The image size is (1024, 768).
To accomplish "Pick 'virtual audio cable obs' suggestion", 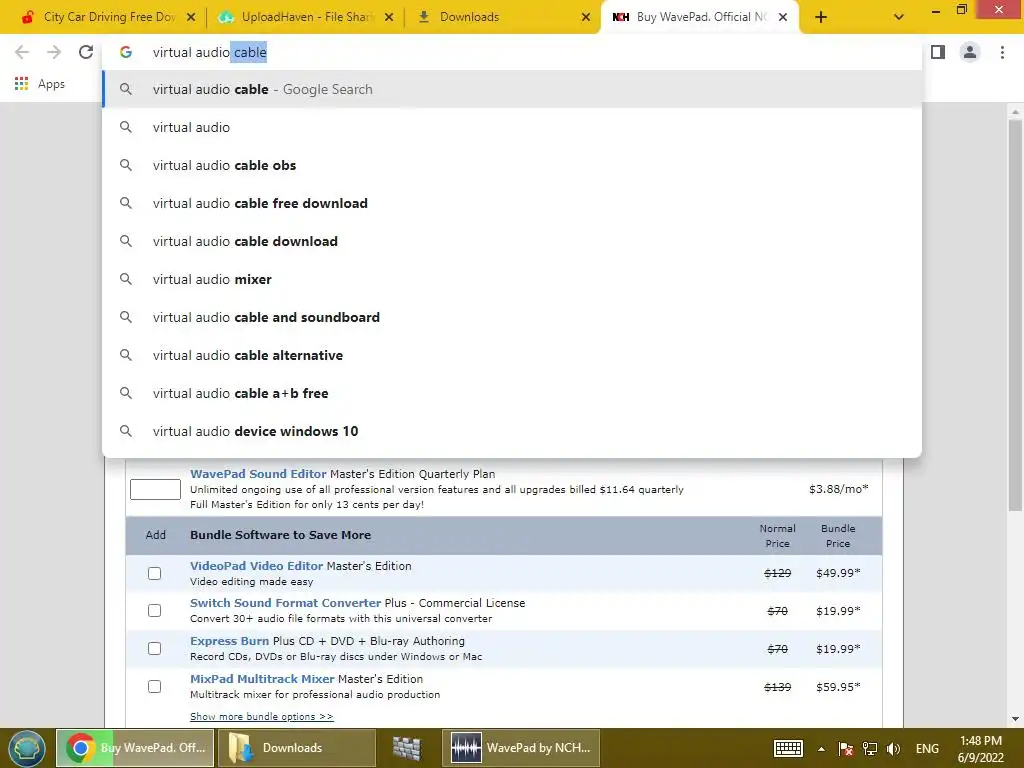I will tap(512, 165).
